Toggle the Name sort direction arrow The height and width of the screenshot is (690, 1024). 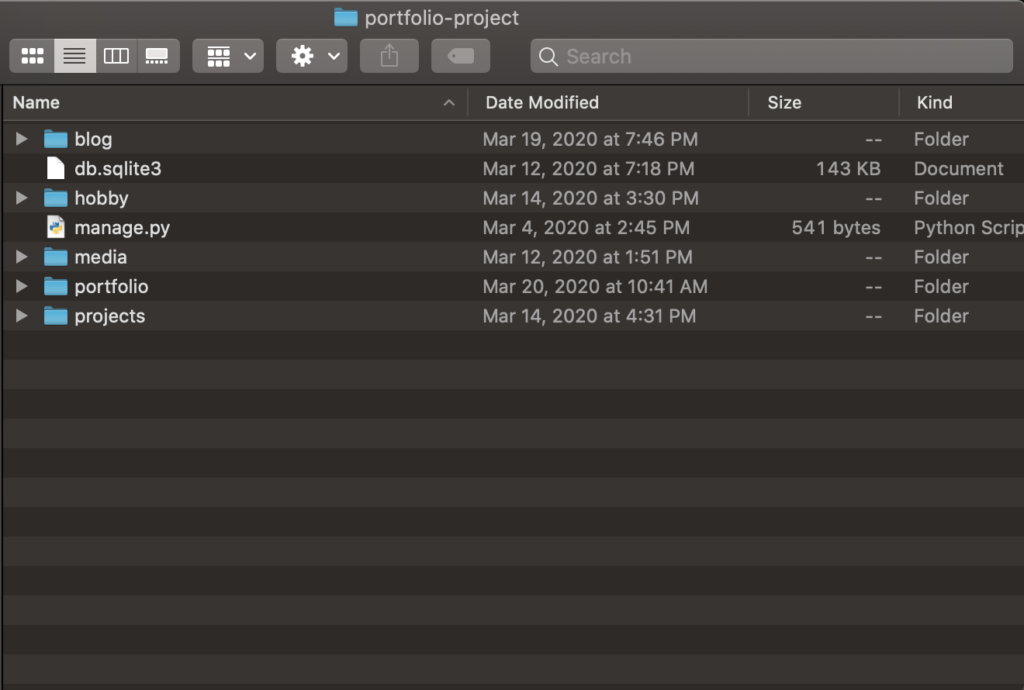449,102
